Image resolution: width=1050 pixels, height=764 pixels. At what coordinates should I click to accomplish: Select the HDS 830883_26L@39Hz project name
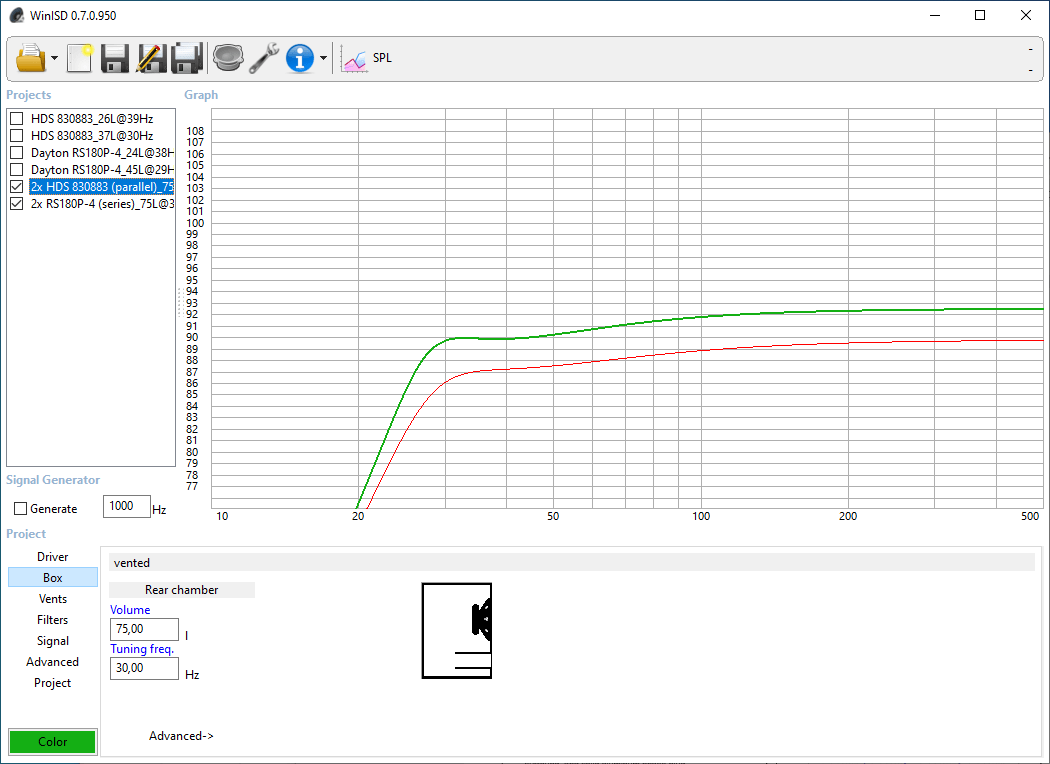[x=92, y=119]
